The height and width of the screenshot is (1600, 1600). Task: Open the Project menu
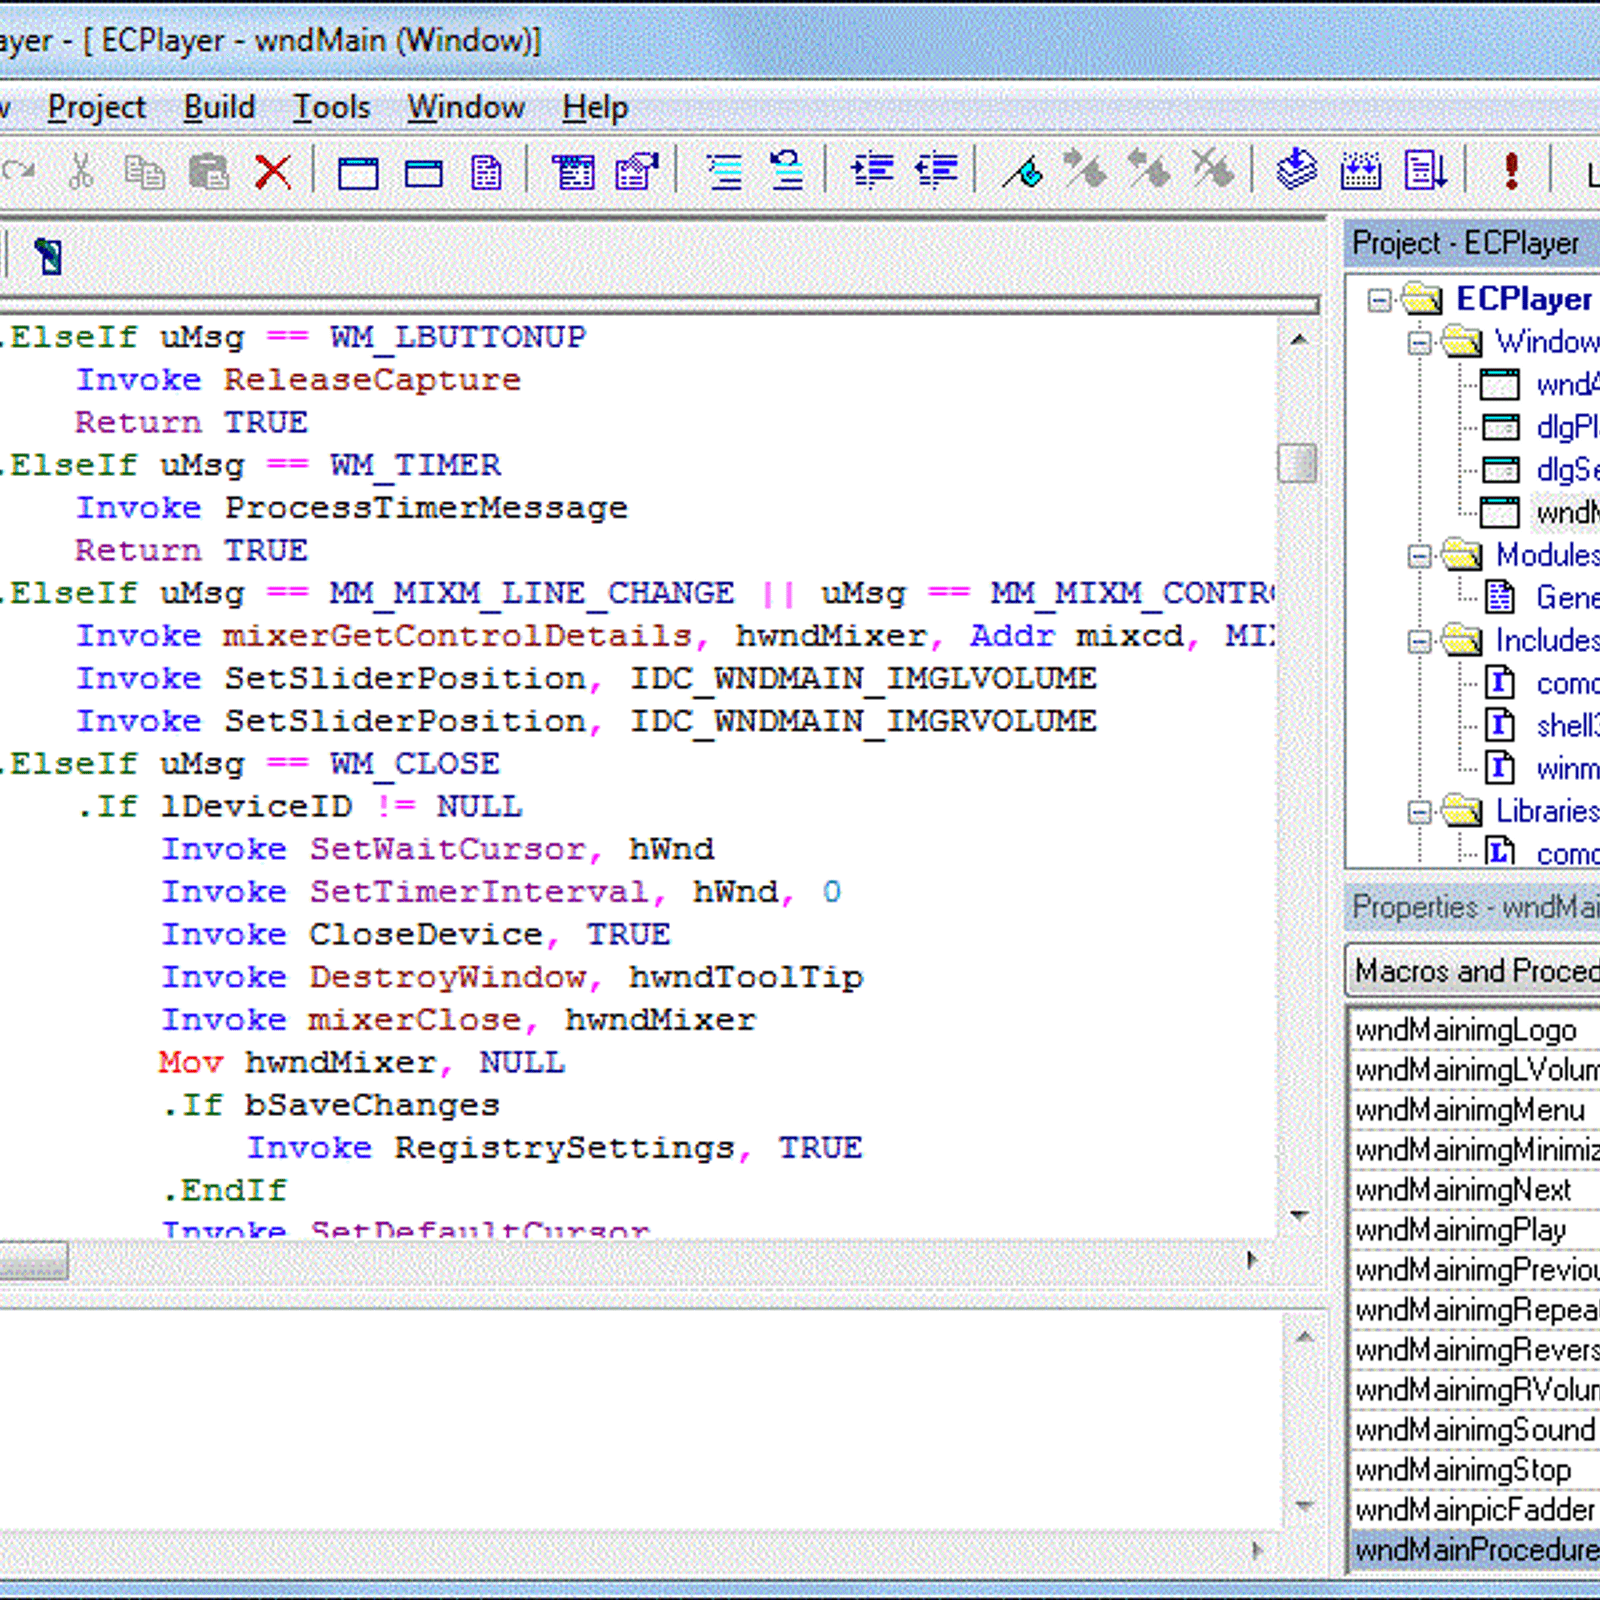pos(96,107)
